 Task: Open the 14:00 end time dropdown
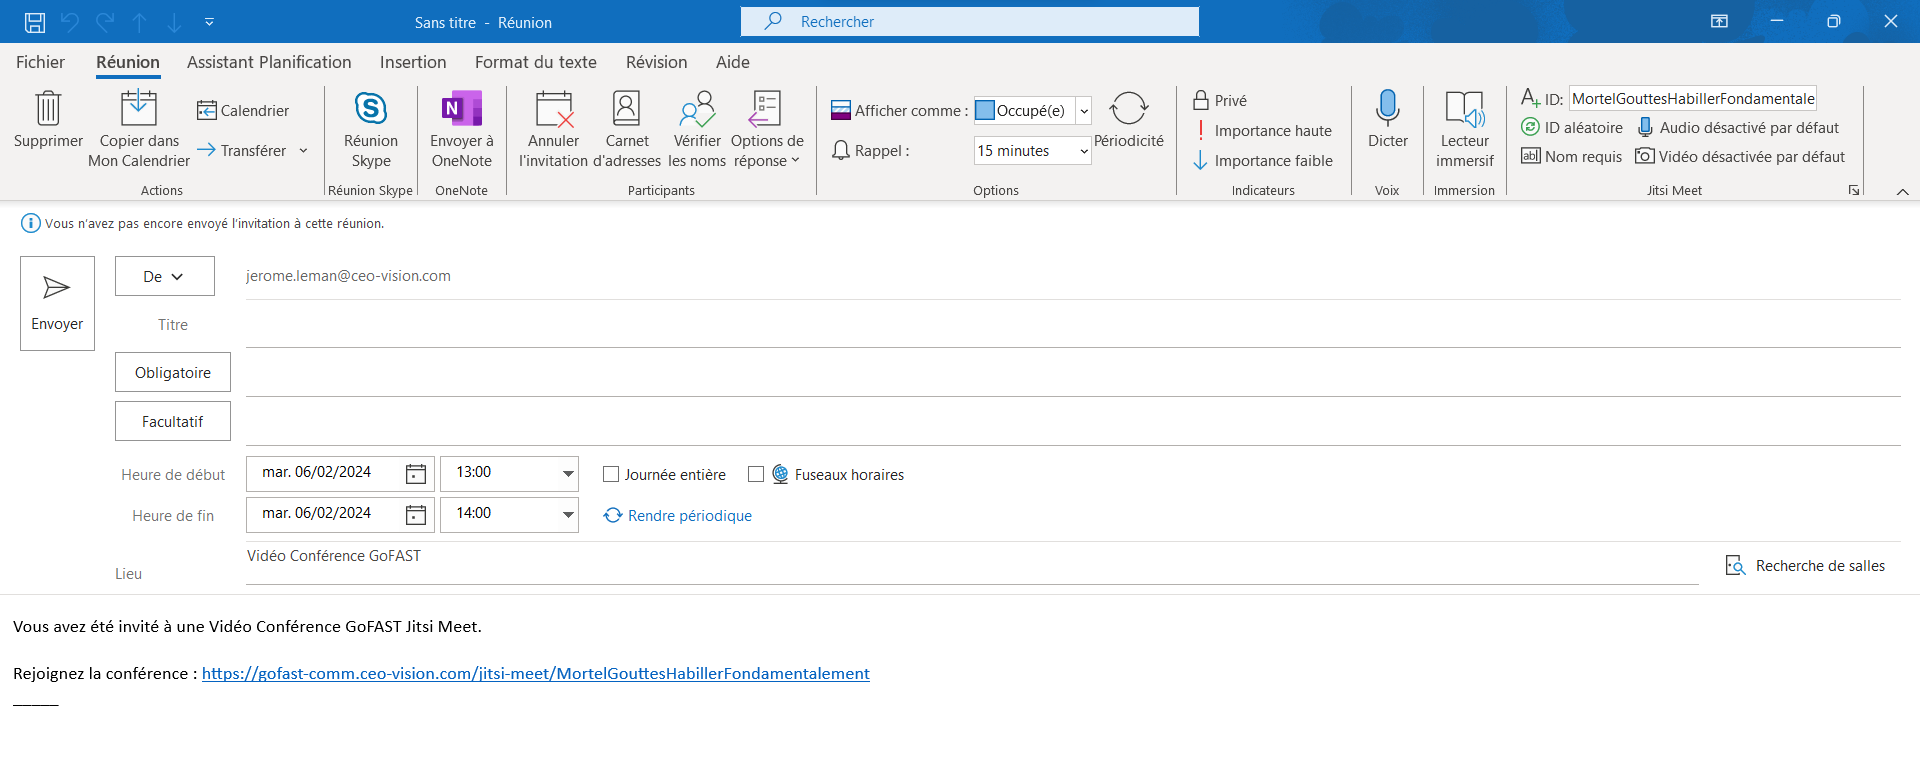tap(568, 514)
